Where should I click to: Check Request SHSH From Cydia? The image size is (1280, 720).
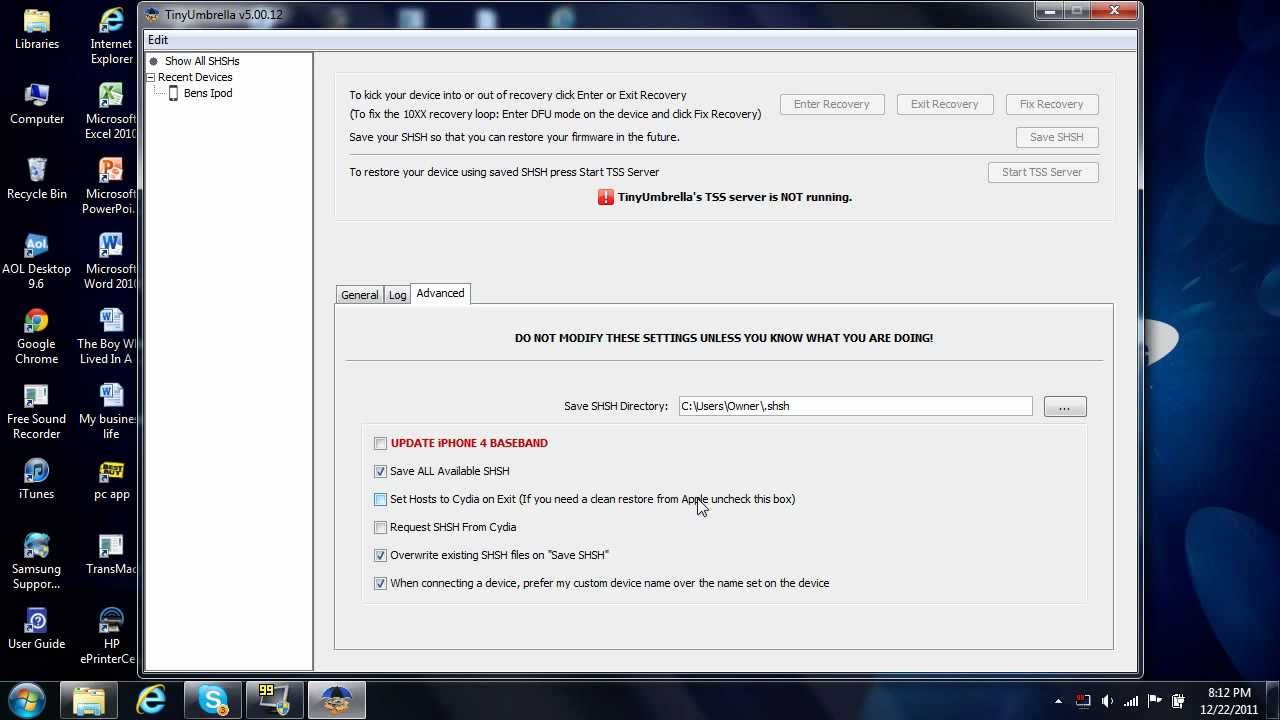click(x=380, y=527)
